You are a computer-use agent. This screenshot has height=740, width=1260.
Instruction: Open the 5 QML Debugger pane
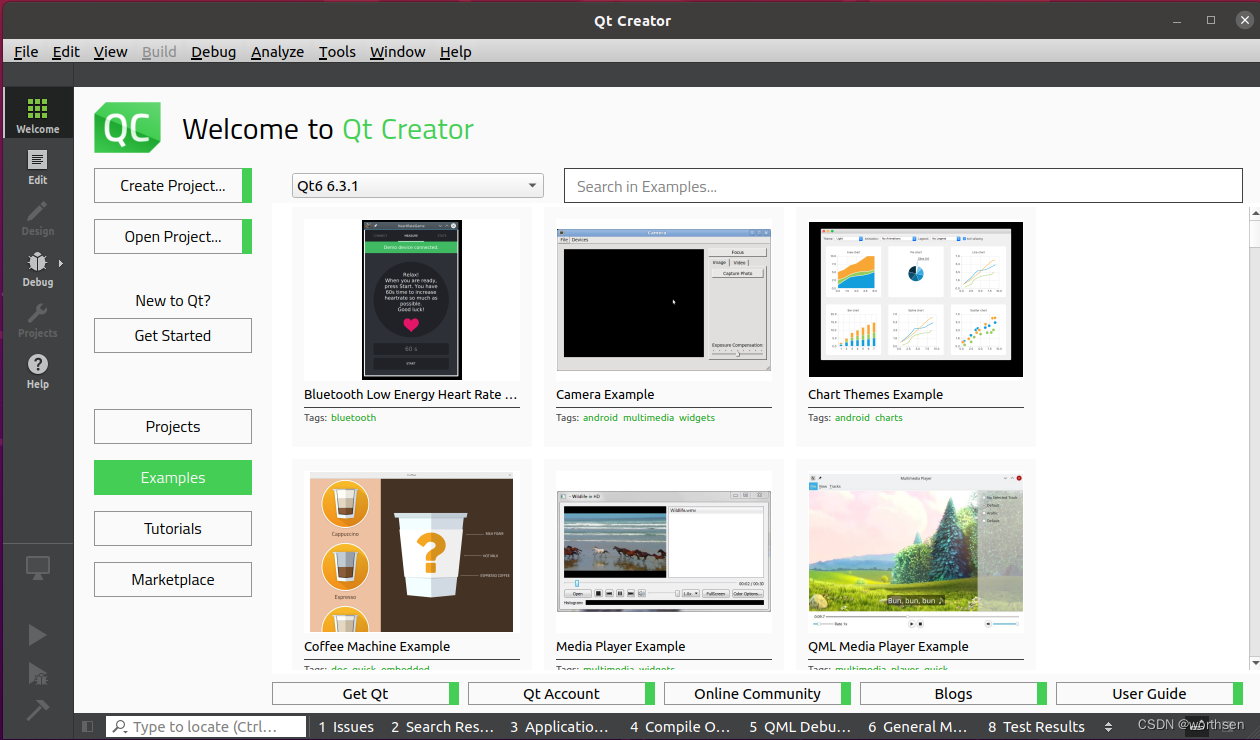(x=800, y=727)
